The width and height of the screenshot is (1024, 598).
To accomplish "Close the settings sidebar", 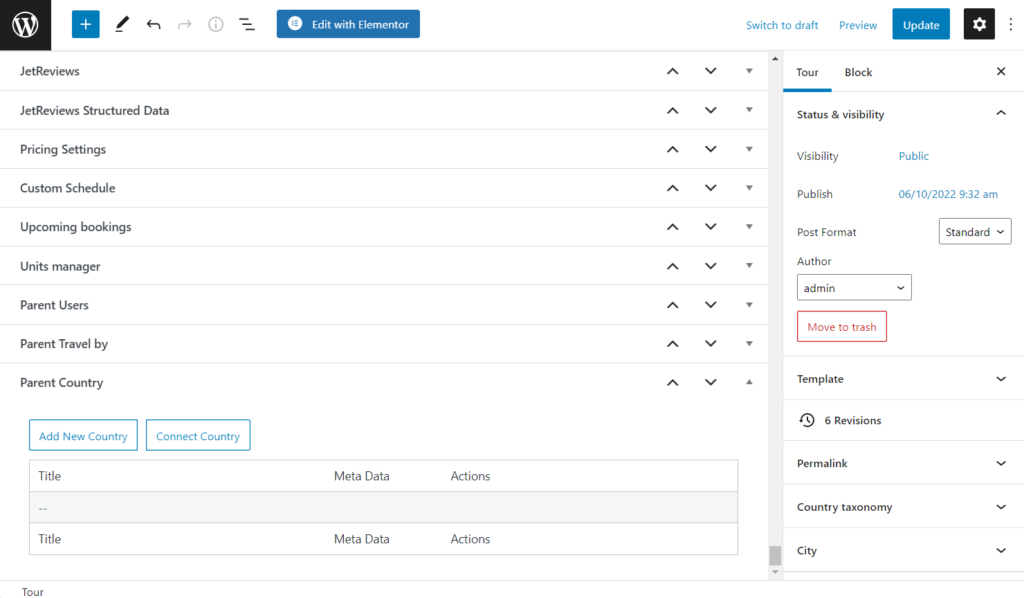I will [x=1001, y=71].
